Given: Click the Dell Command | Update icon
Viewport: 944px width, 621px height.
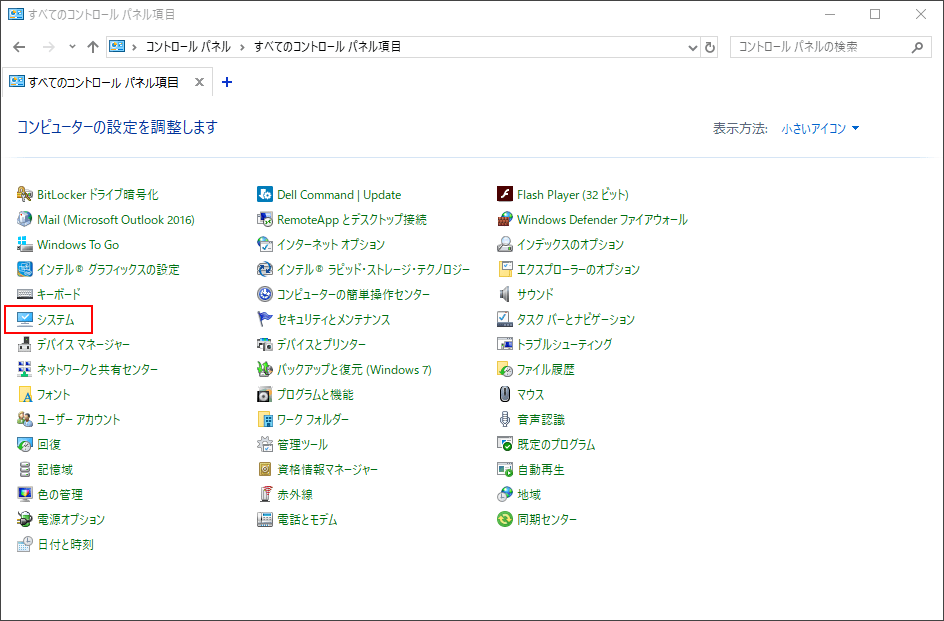Looking at the screenshot, I should pos(265,195).
